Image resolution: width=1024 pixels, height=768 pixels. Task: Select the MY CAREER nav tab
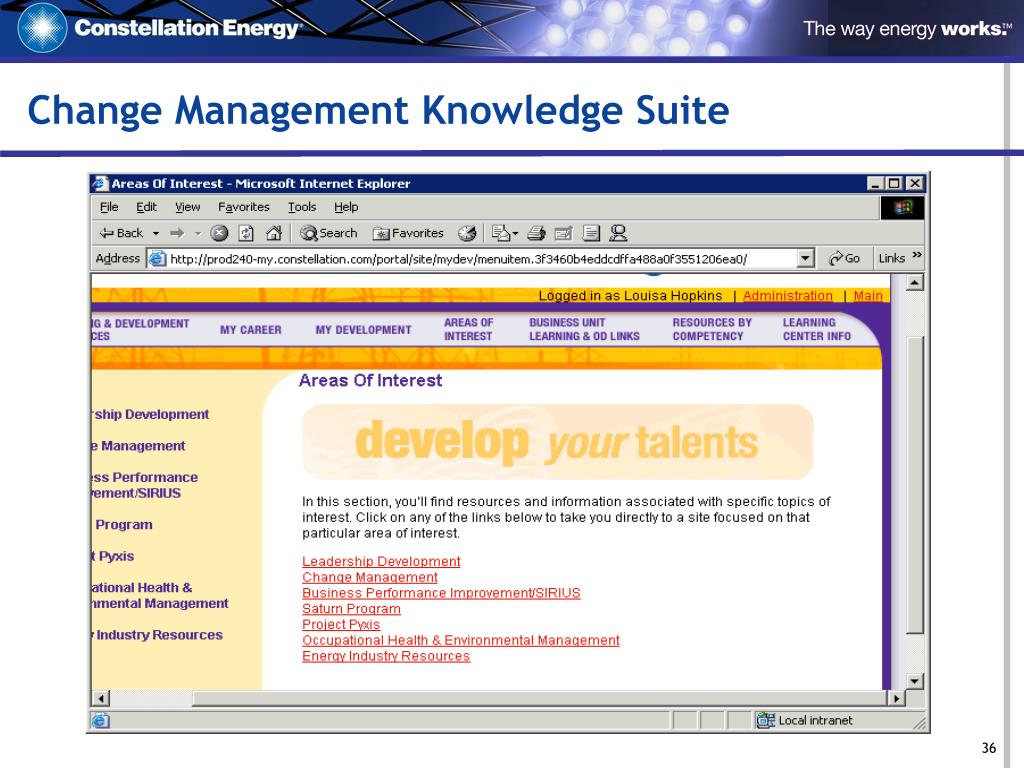click(251, 330)
